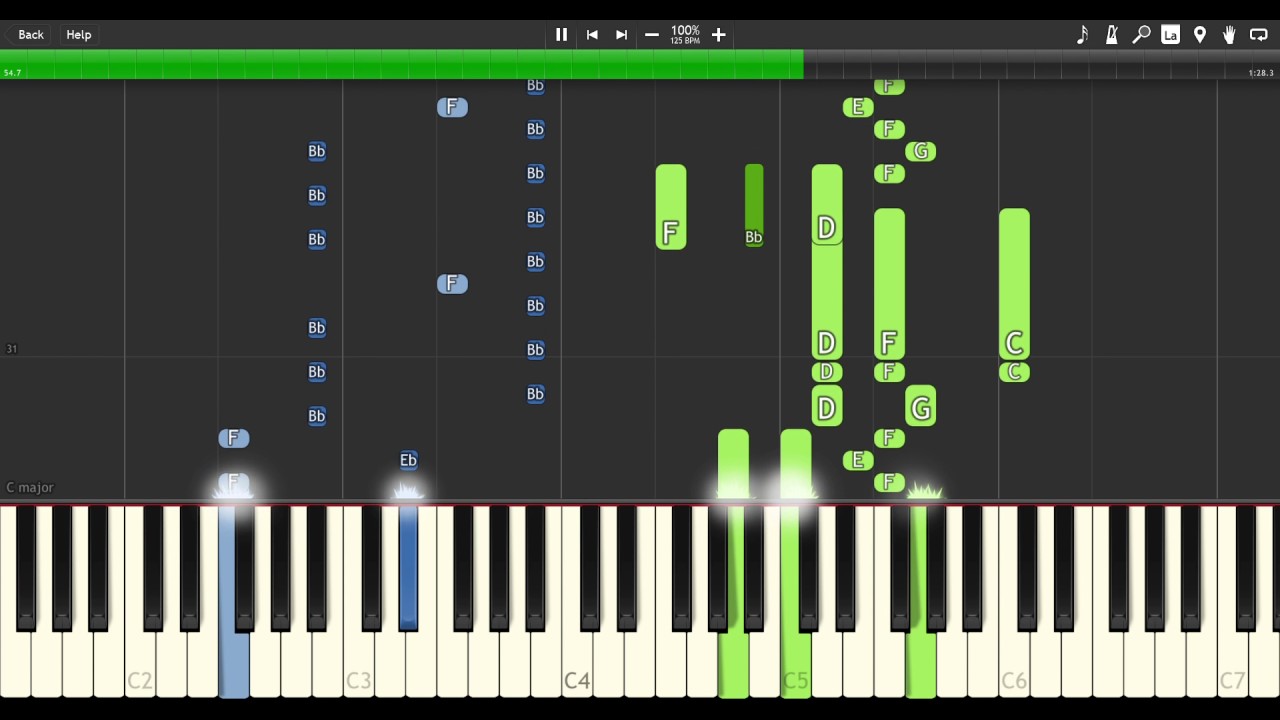Image resolution: width=1280 pixels, height=720 pixels.
Task: Open the magnifier zoom tool
Action: (1141, 35)
